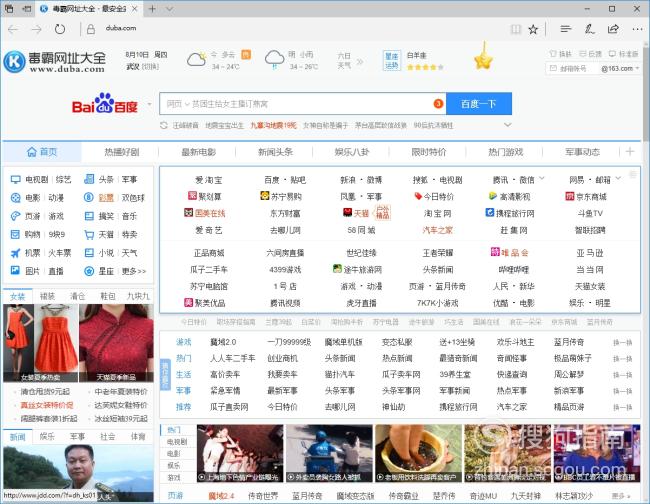Expand the 网易·邮箱 dropdown arrow

pos(618,179)
